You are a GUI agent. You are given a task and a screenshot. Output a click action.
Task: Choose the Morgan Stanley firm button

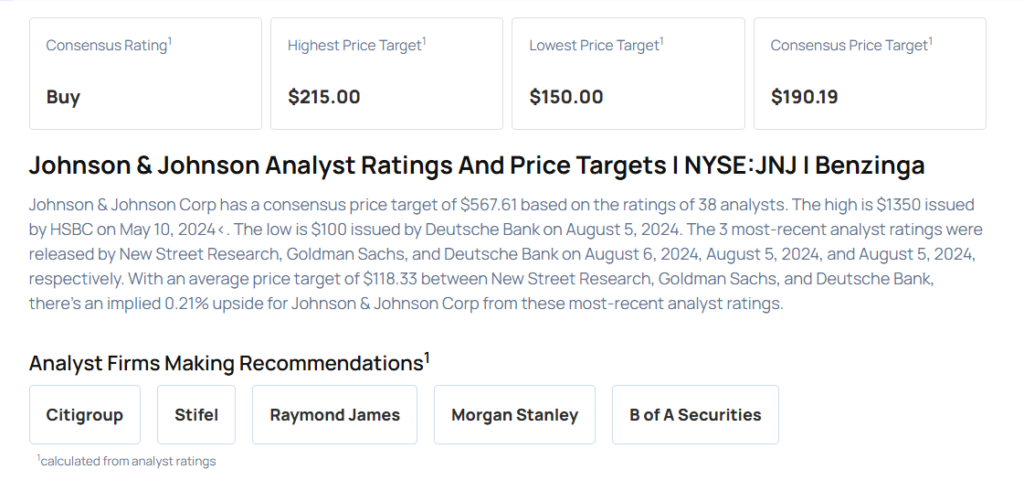pos(514,415)
